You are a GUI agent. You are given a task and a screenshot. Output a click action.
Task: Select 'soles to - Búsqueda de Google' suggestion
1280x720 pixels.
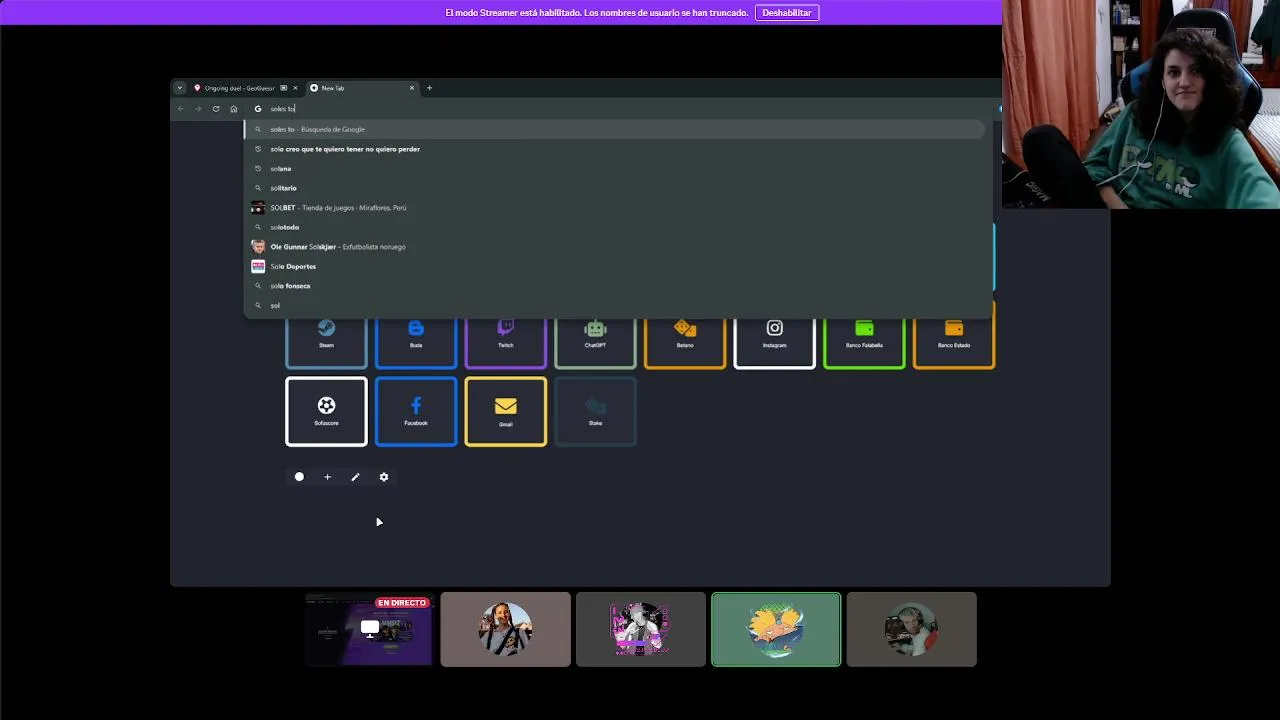click(x=615, y=129)
